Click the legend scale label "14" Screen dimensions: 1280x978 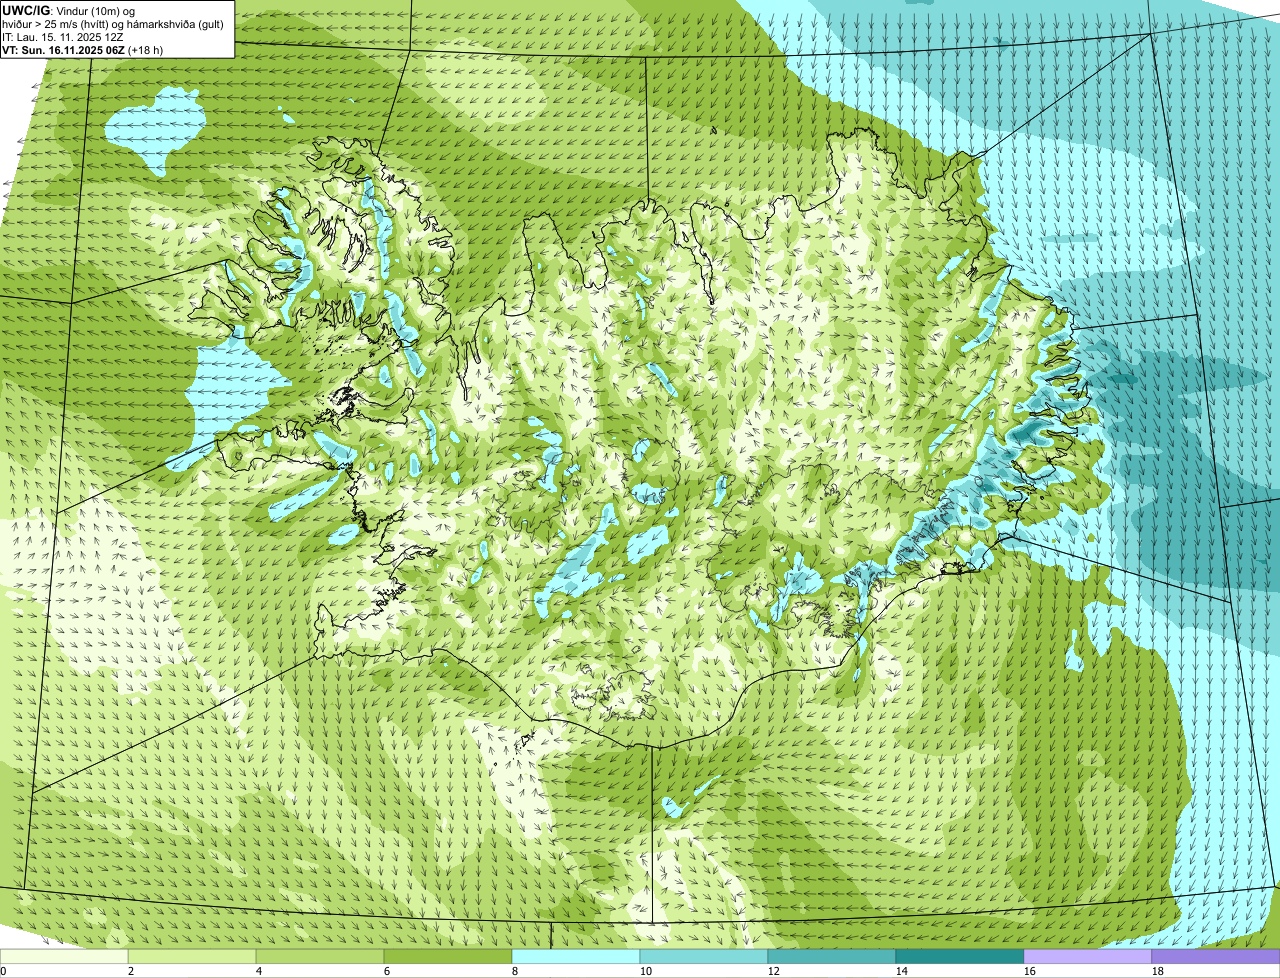pos(902,971)
